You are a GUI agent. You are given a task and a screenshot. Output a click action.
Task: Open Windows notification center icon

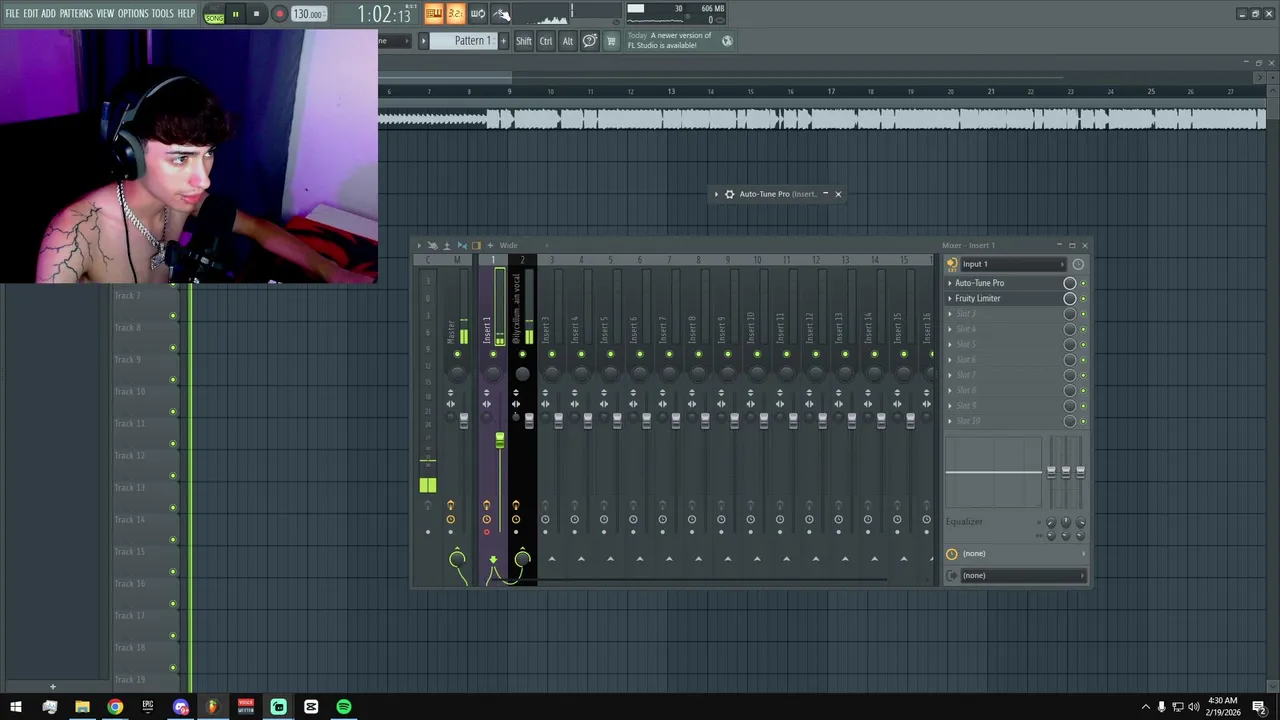[x=1259, y=707]
